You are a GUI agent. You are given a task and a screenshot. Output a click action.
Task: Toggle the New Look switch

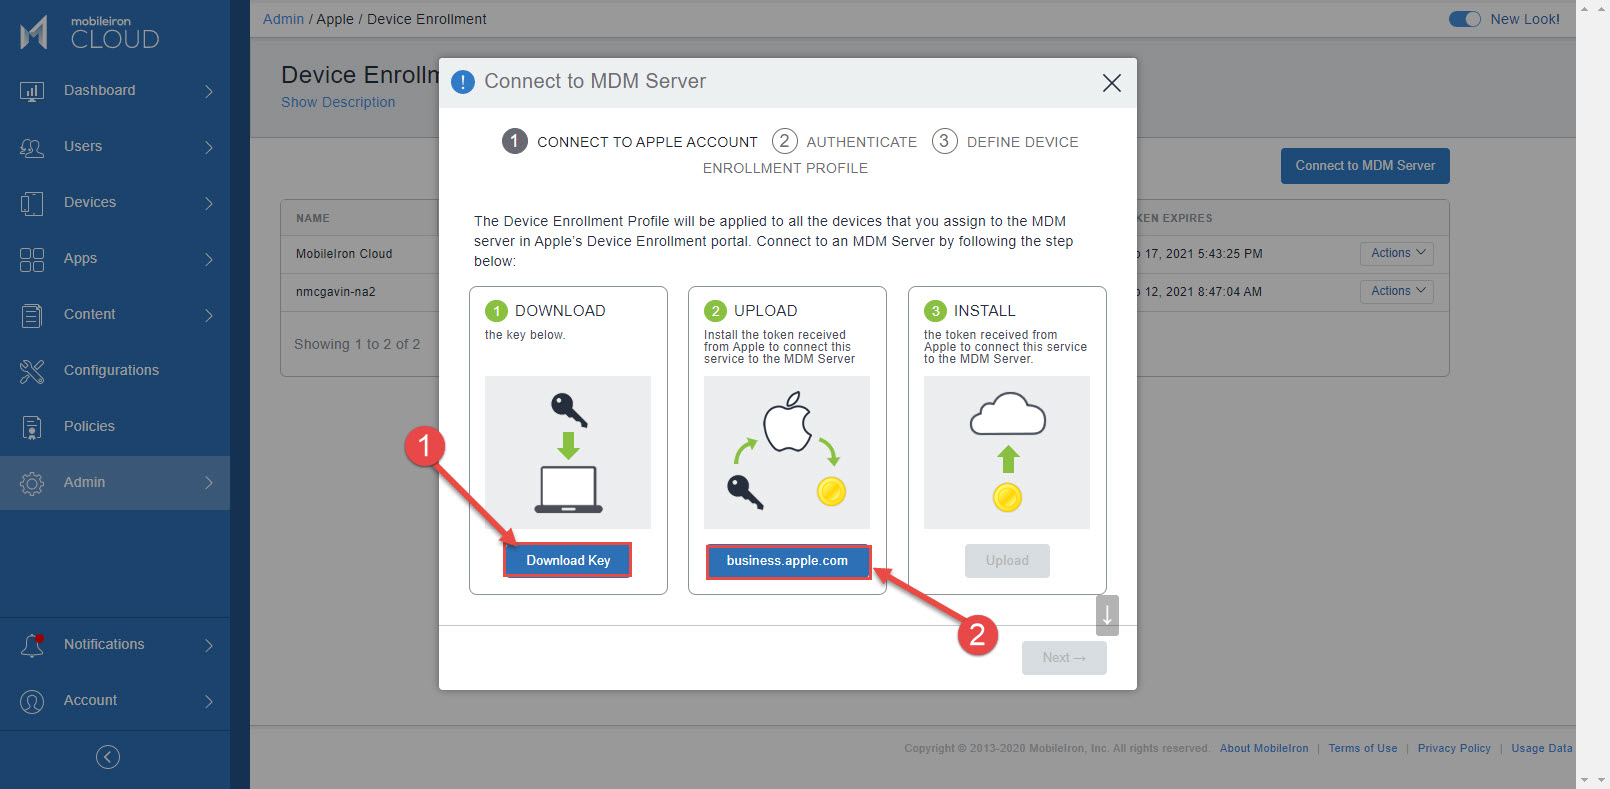pos(1464,19)
